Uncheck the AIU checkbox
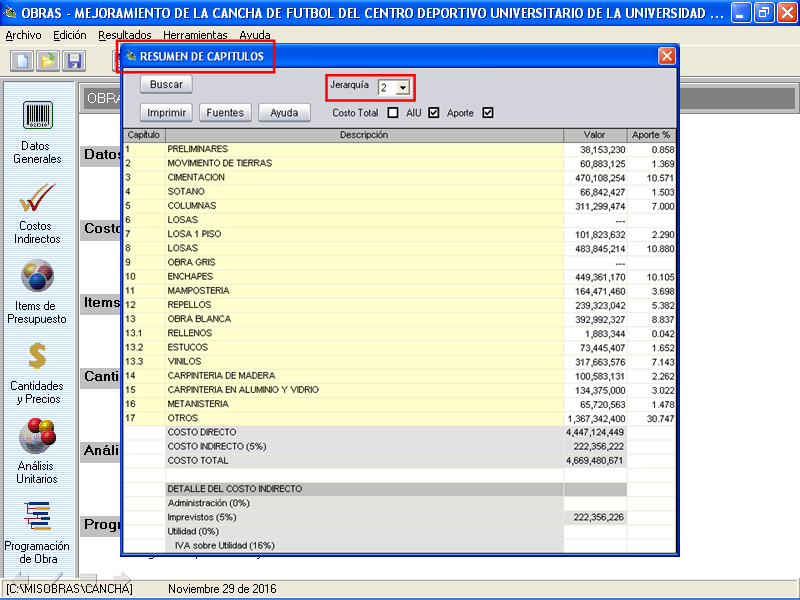Image resolution: width=800 pixels, height=600 pixels. (x=434, y=113)
